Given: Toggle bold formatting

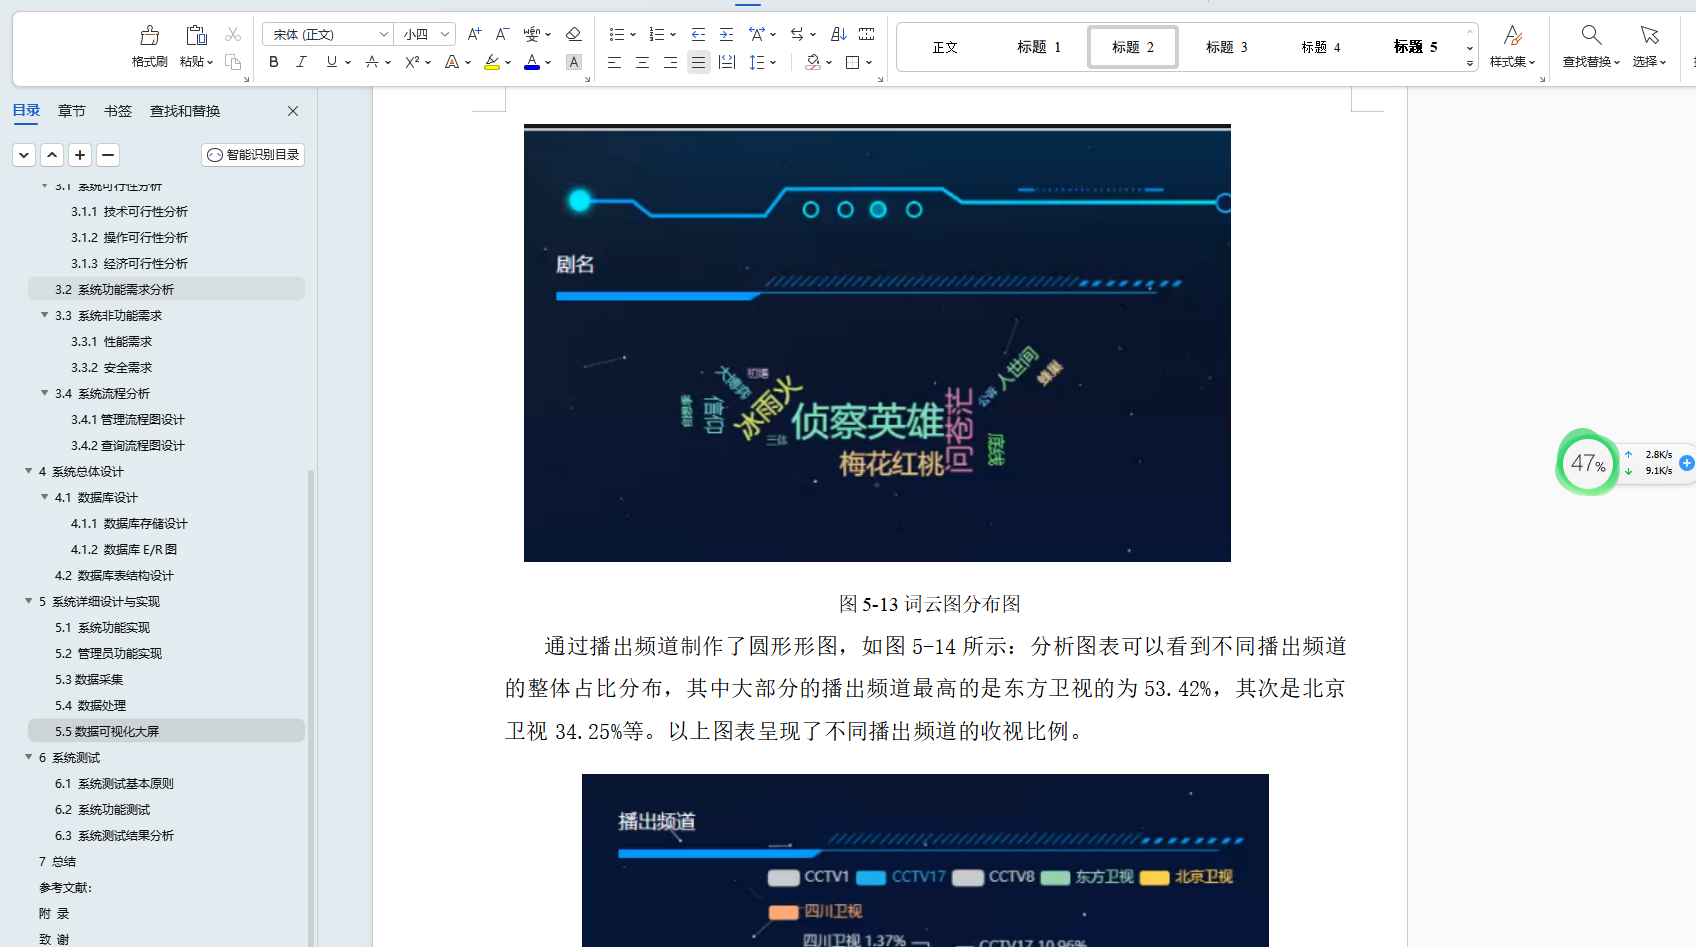Looking at the screenshot, I should coord(273,62).
